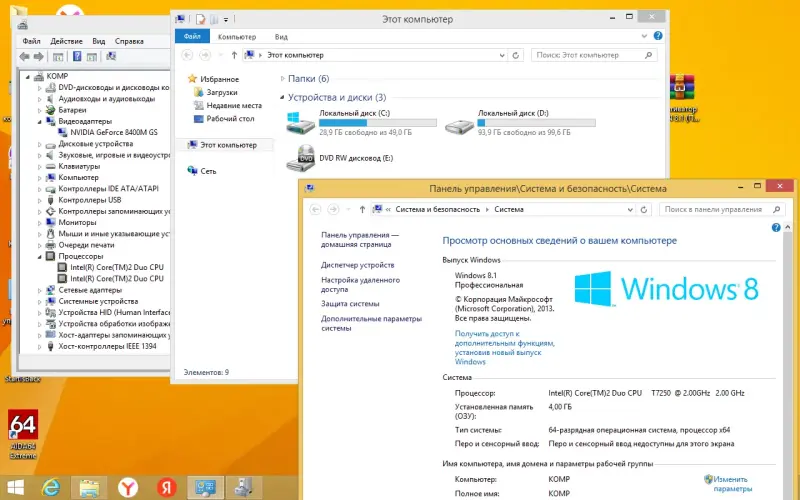Open File Explorer from taskbar

click(x=89, y=488)
